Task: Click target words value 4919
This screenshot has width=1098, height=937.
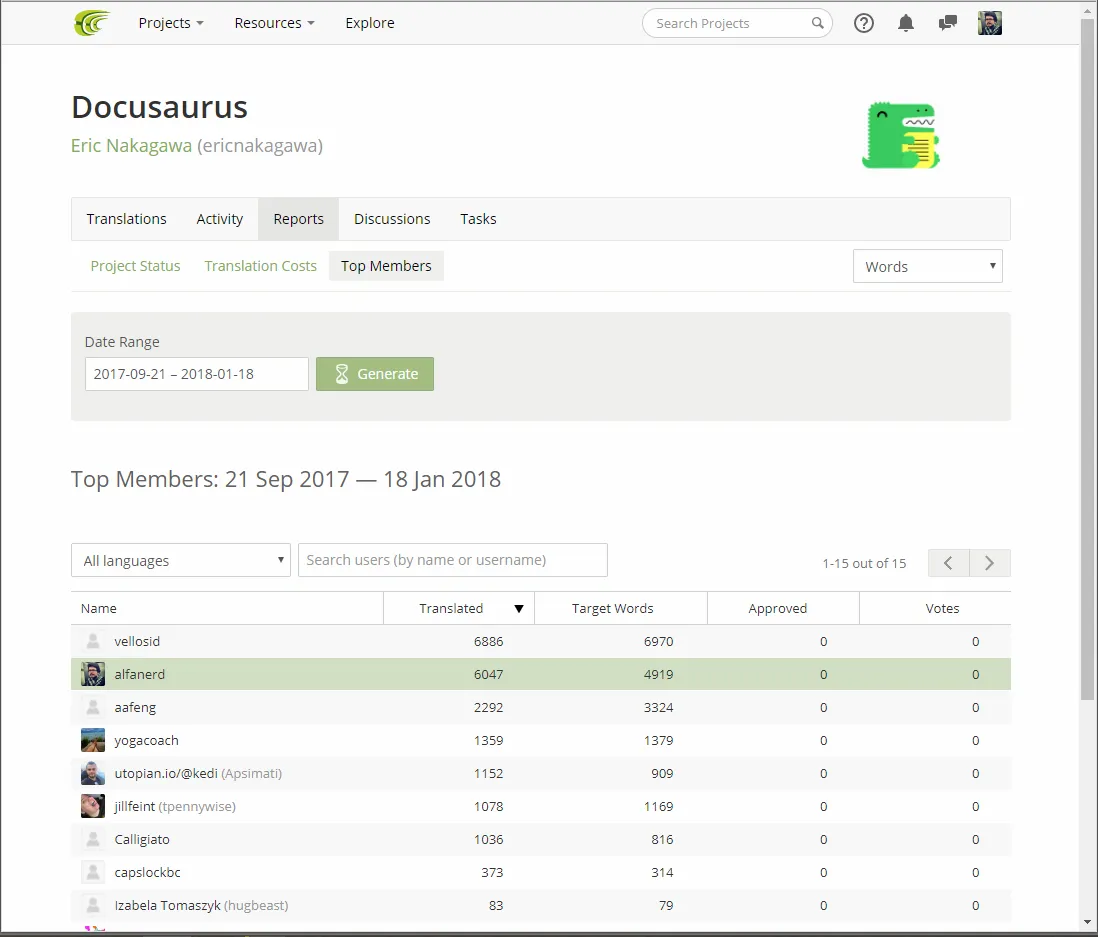Action: pyautogui.click(x=659, y=674)
